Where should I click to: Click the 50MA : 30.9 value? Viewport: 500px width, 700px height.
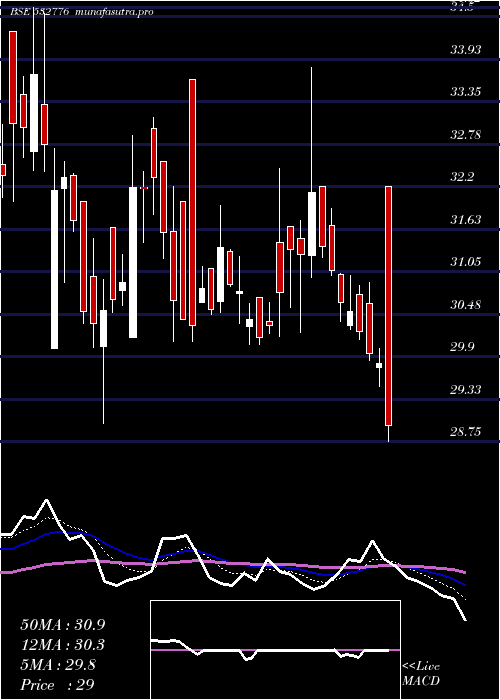pos(63,625)
